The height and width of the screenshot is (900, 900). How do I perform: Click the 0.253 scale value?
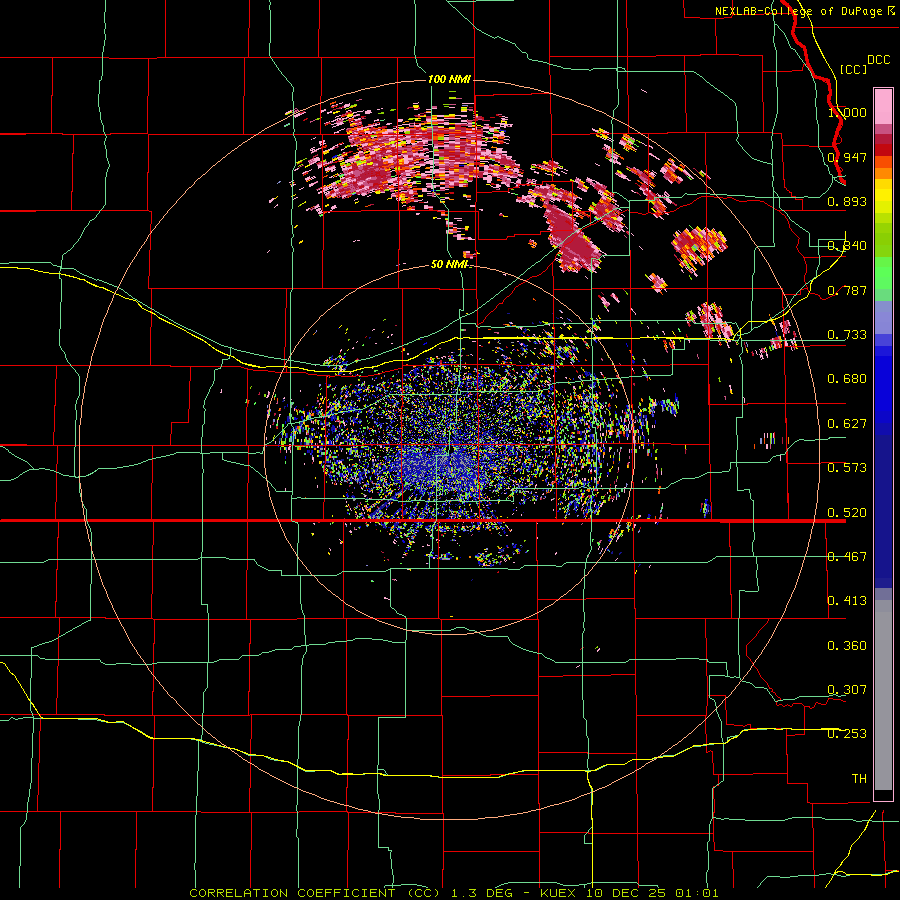coord(847,734)
